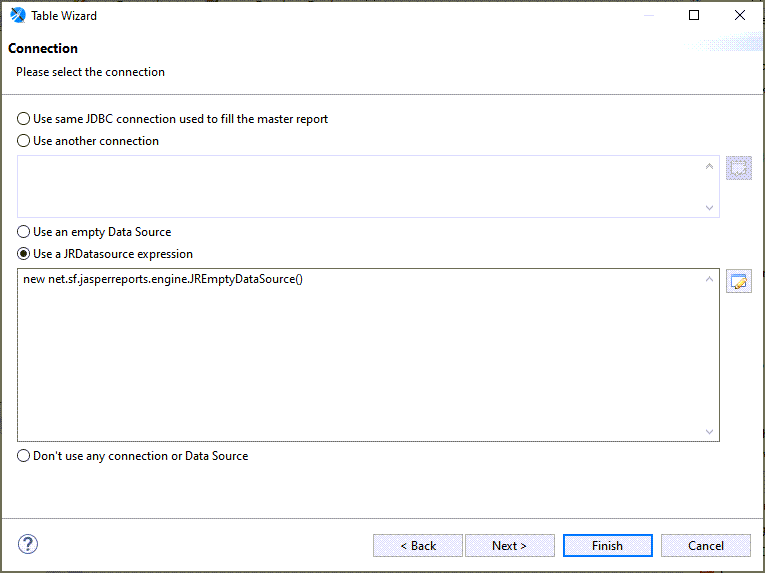Click inside the JRDatasource expression text area
This screenshot has height=573, width=765.
tap(360, 360)
